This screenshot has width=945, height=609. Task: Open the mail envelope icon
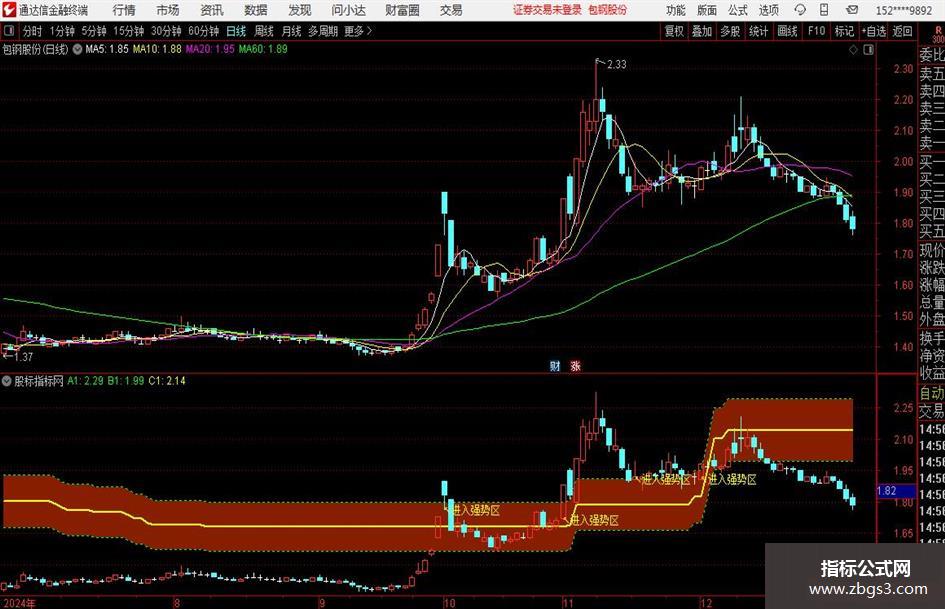coord(852,10)
